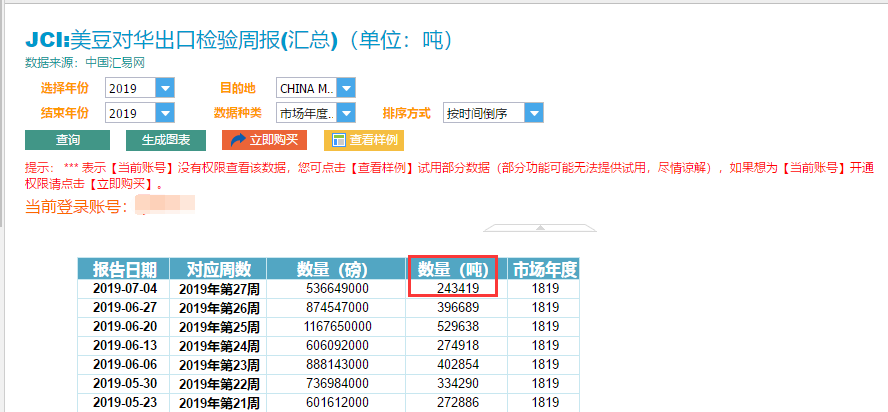Viewport: 888px width, 412px height.
Task: Select the 2019-06-27 report date cell
Action: 124,307
